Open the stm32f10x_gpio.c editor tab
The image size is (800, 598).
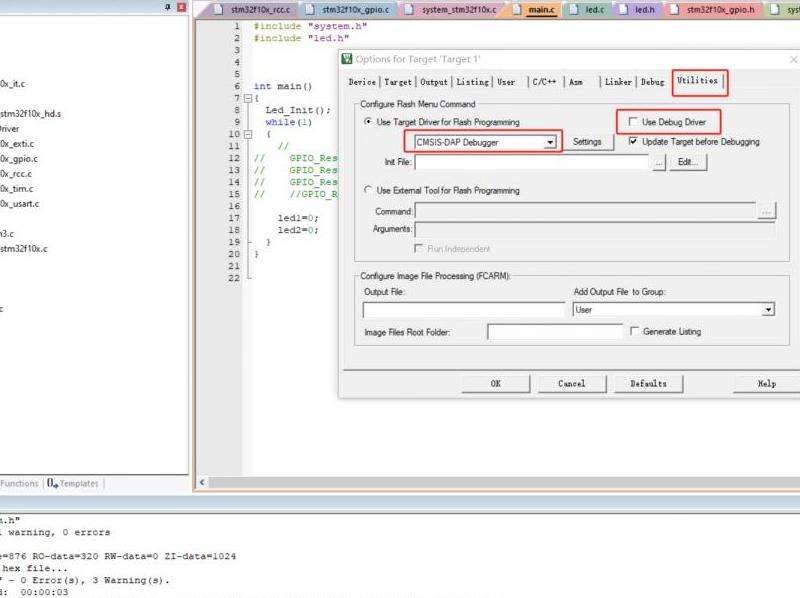point(349,10)
